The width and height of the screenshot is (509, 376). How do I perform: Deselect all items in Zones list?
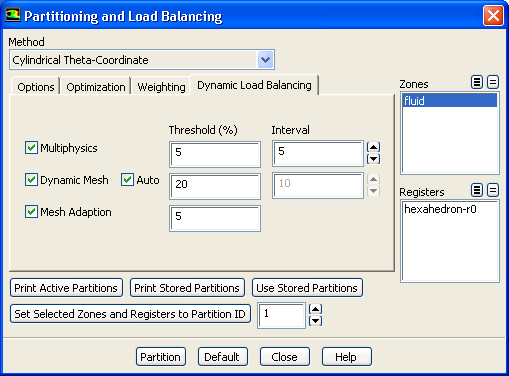493,82
